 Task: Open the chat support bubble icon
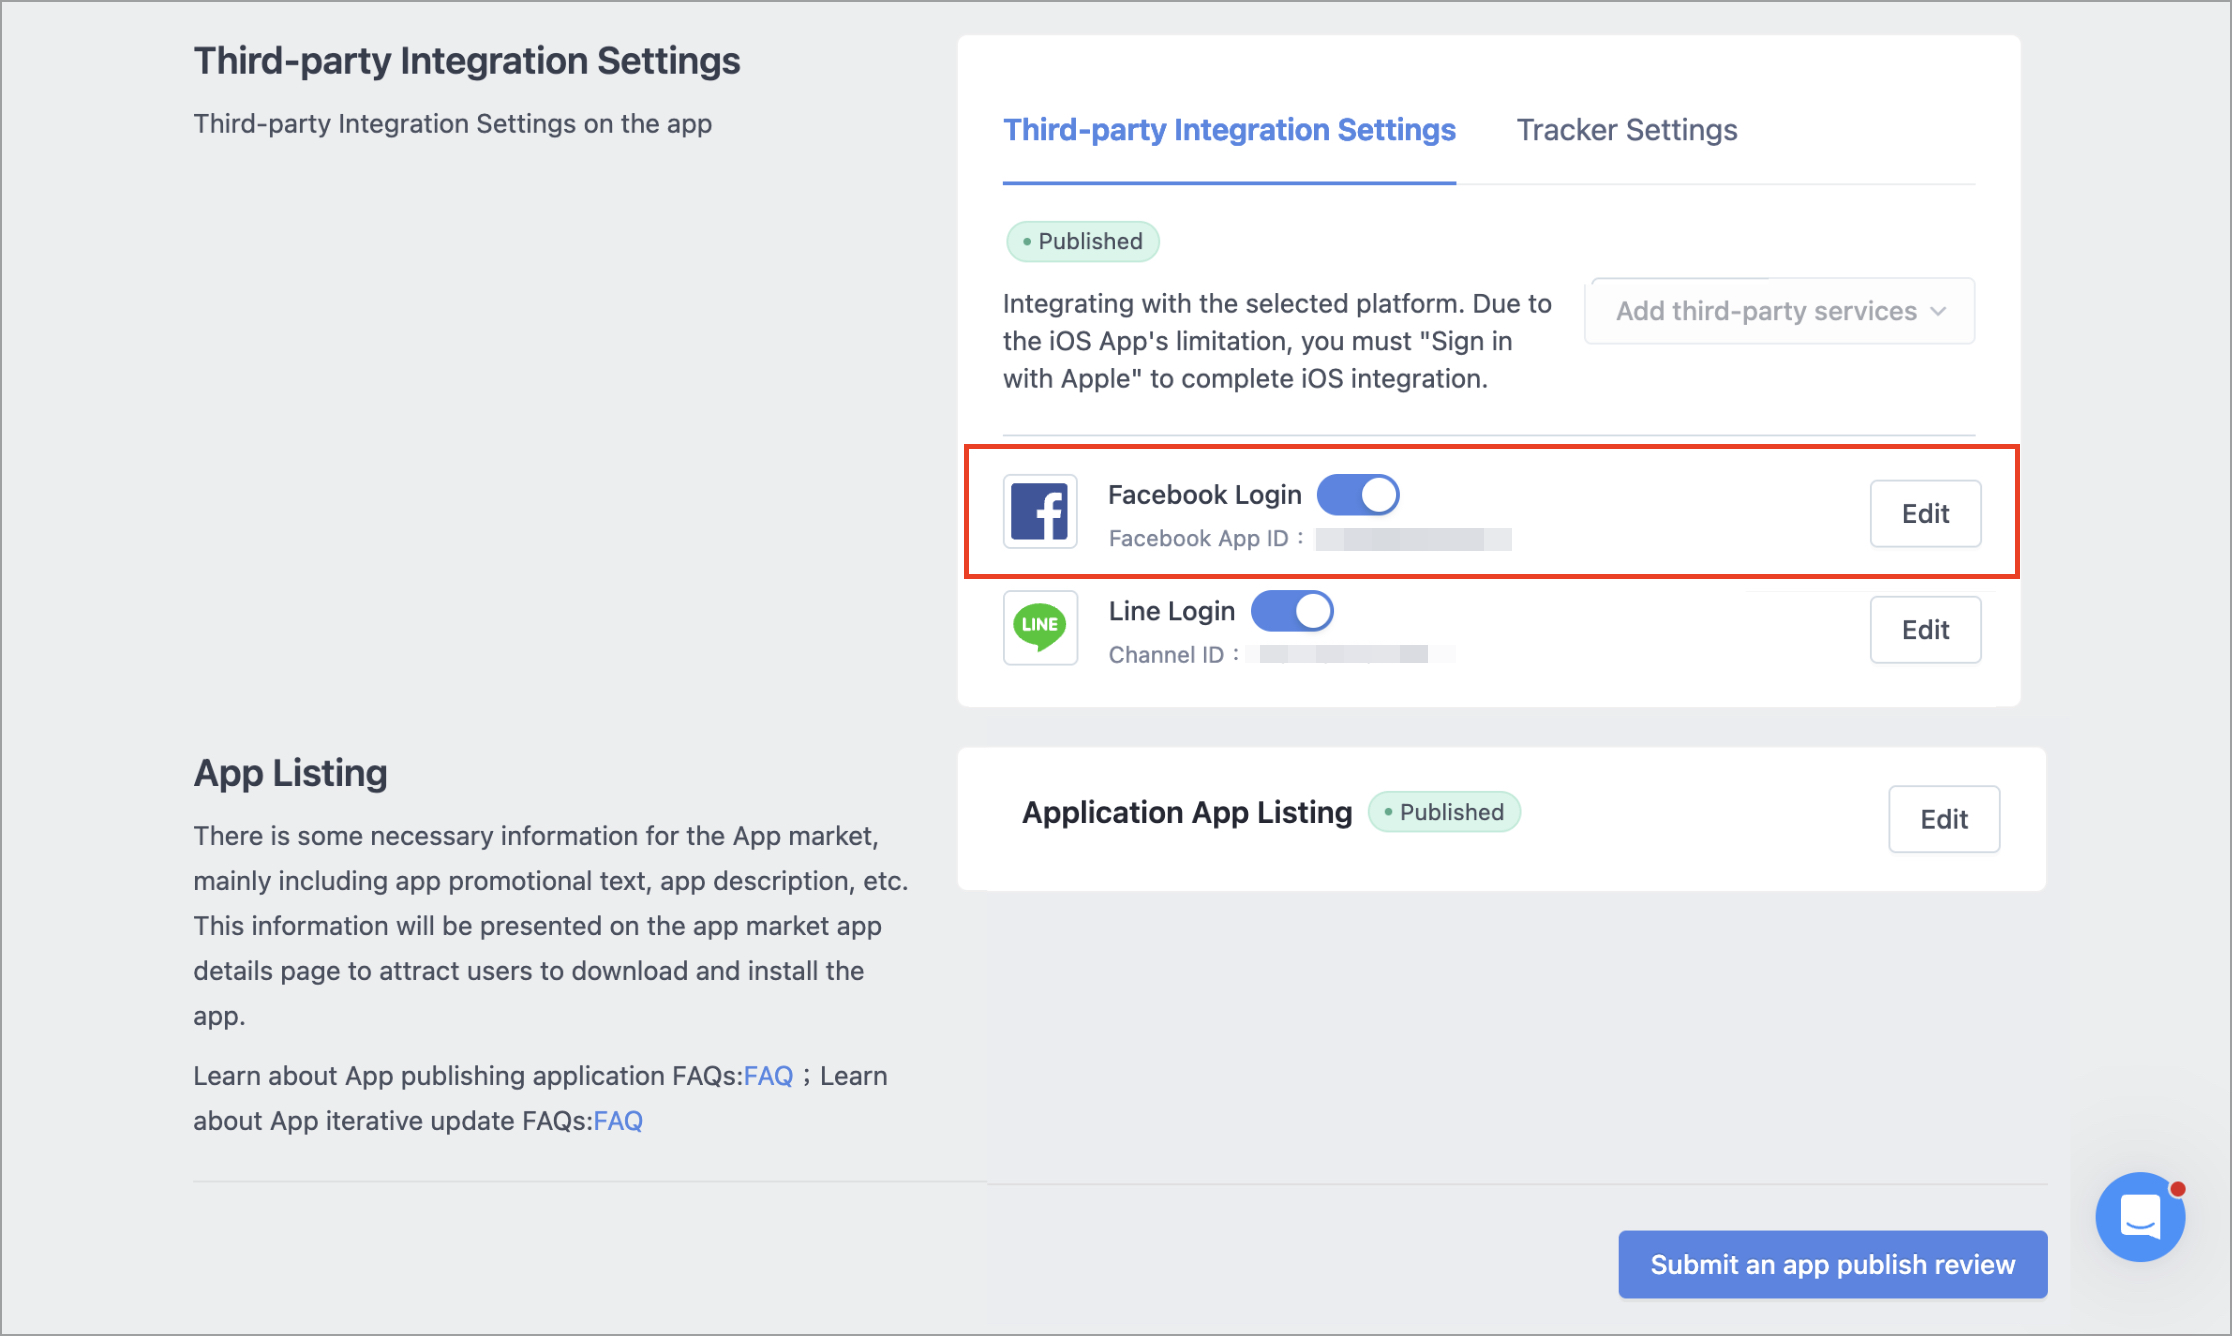coord(2140,1217)
